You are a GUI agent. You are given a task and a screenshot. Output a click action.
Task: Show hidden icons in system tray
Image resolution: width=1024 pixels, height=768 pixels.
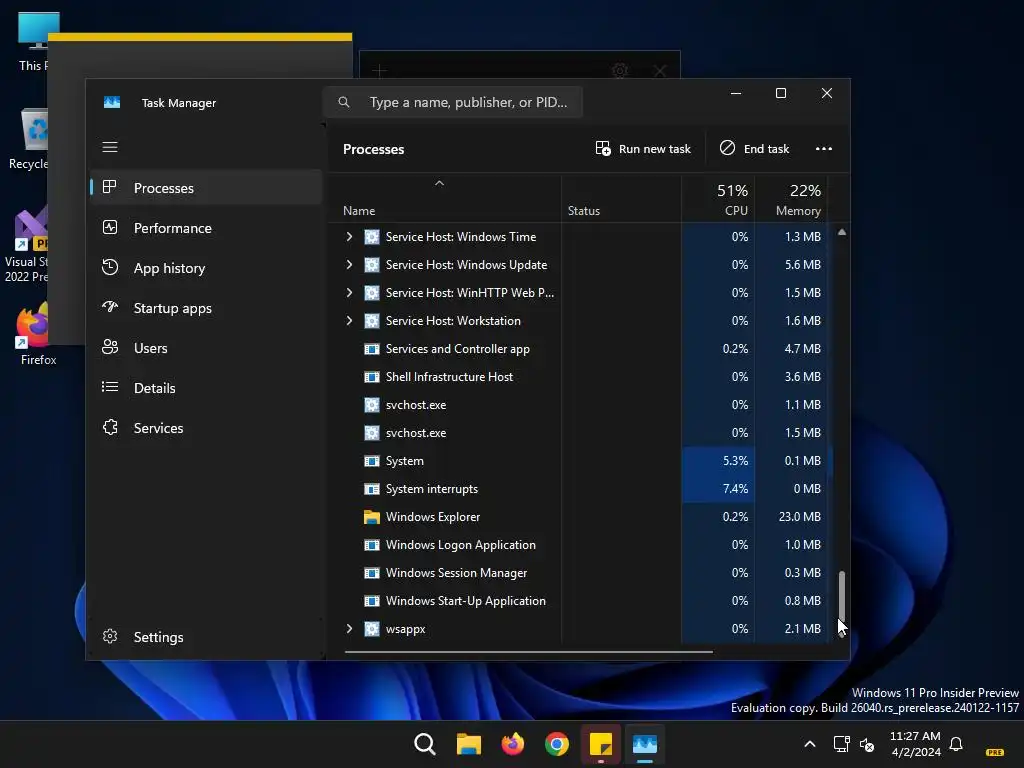[810, 744]
